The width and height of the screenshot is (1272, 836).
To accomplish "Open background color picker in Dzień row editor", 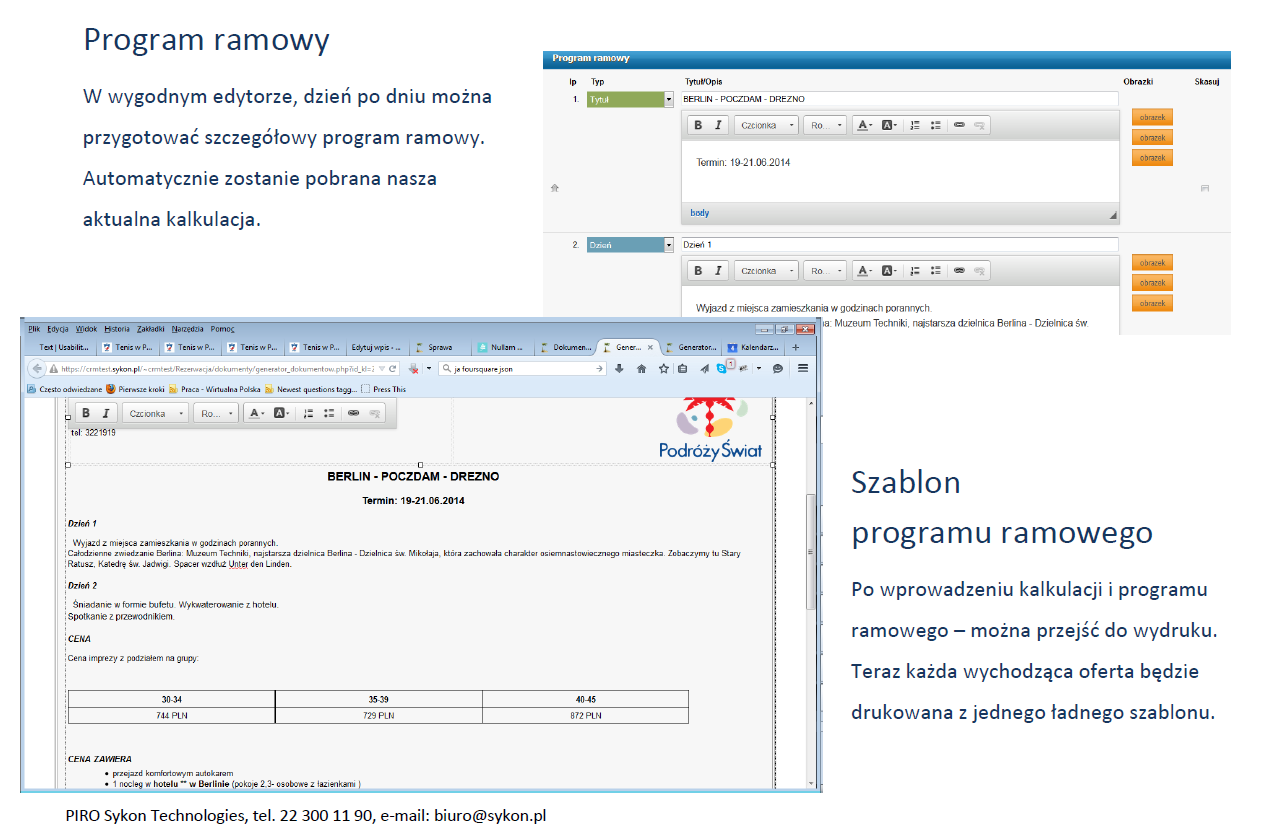I will click(x=889, y=270).
